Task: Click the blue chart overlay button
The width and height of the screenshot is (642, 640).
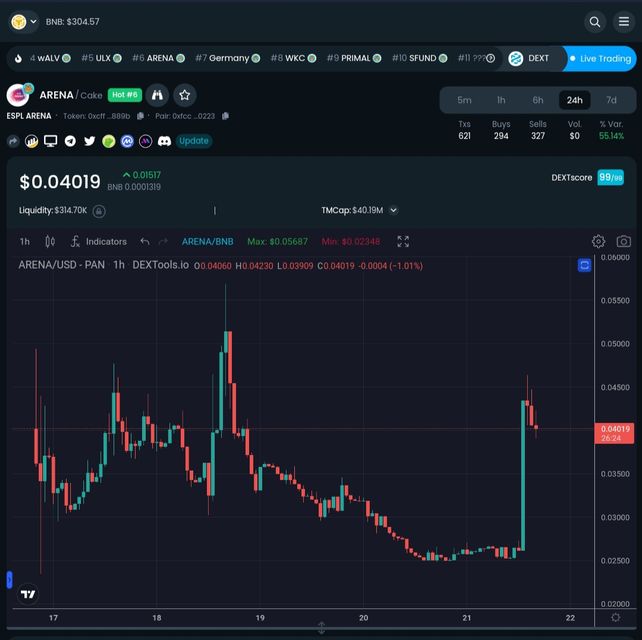Action: click(584, 265)
